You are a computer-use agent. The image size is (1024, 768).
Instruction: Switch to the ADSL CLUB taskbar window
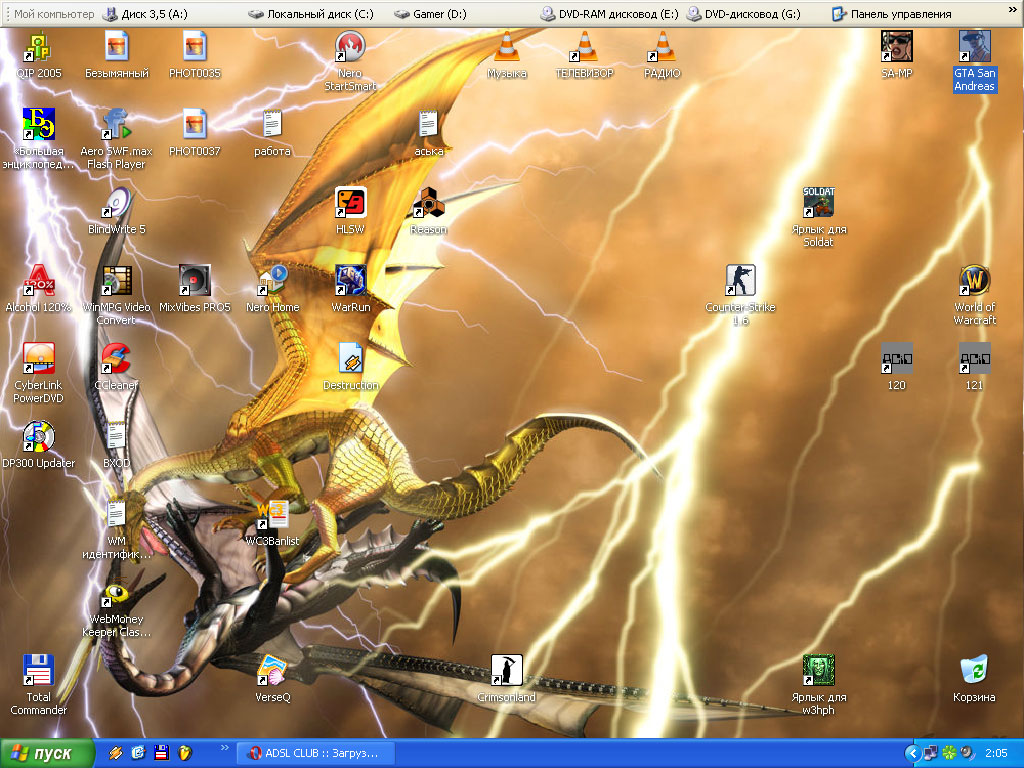tap(315, 753)
